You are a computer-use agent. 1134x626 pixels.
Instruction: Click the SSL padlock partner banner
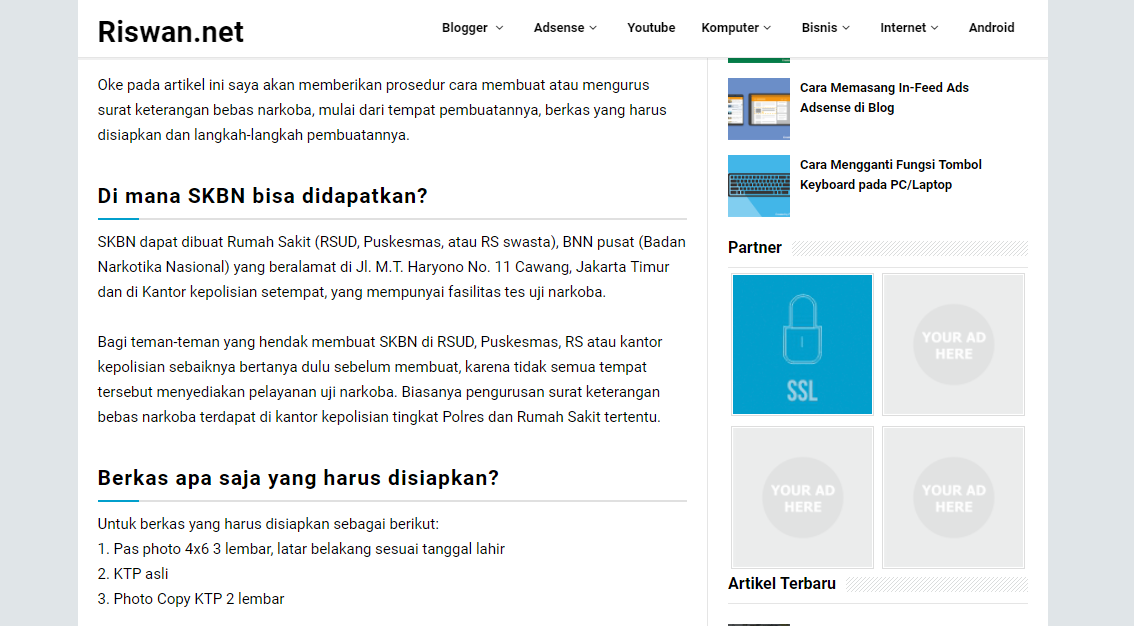802,344
